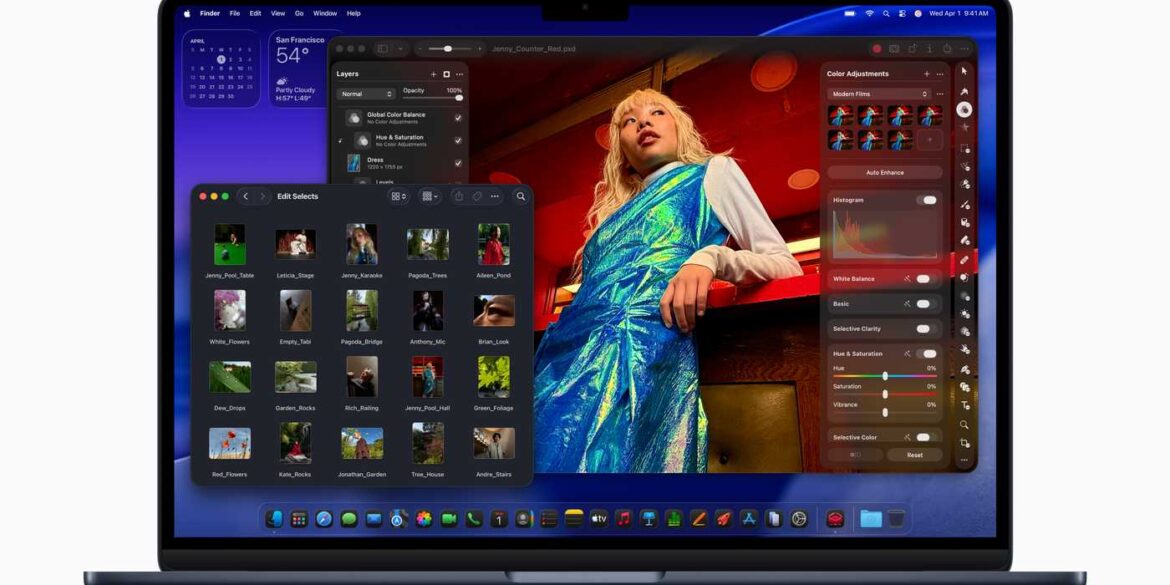Screen dimensions: 1170x585
Task: Select the Arrange arrow tool at toolbar top
Action: pos(965,73)
